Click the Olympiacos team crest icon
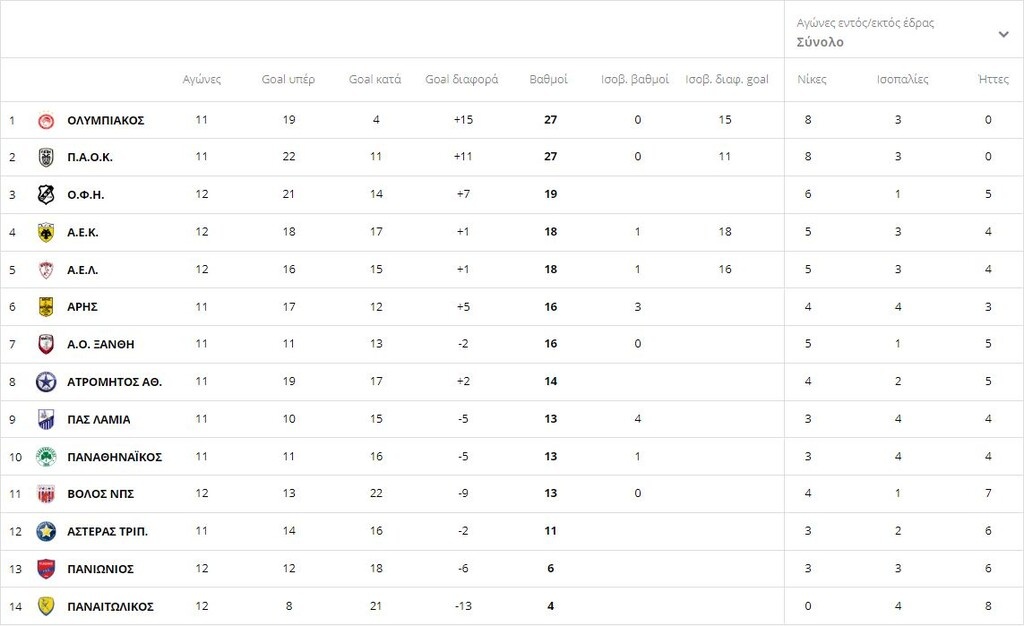 click(x=46, y=120)
